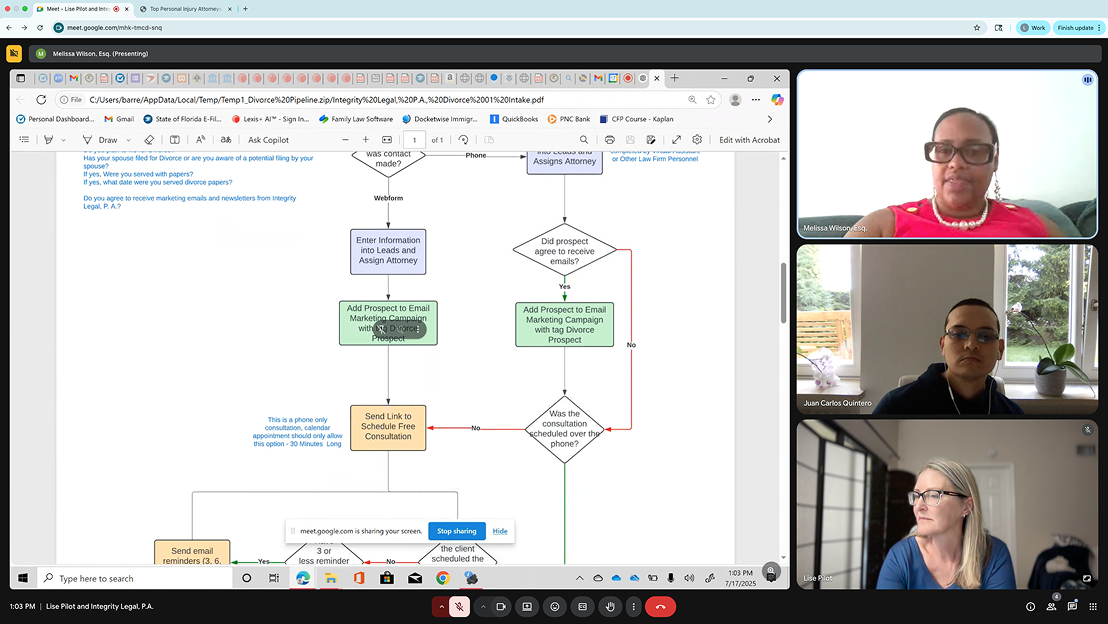This screenshot has width=1108, height=624.
Task: Open Family Law Software bookmark
Action: point(355,119)
